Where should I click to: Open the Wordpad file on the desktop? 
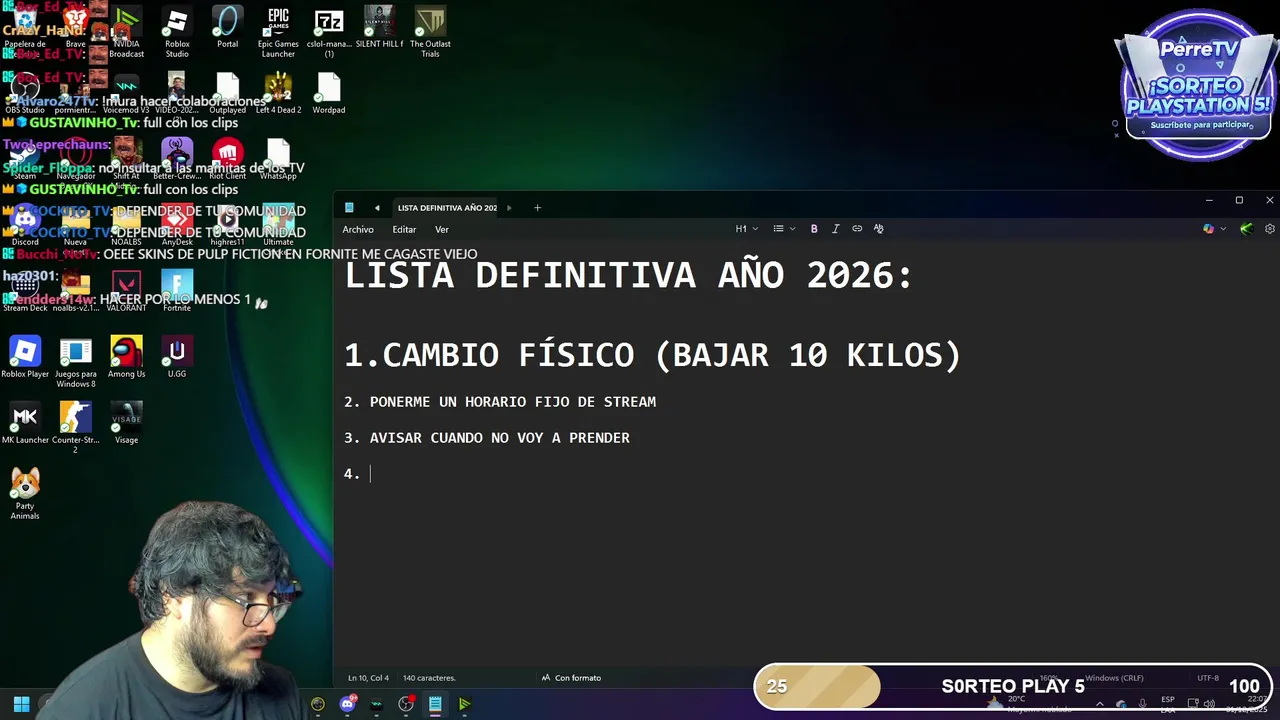coord(329,93)
